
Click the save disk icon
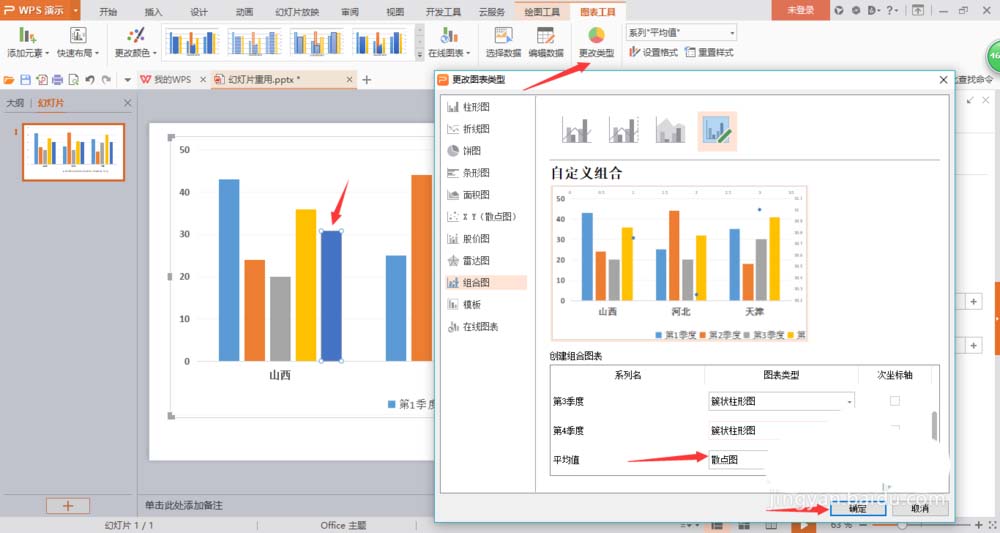[26, 80]
